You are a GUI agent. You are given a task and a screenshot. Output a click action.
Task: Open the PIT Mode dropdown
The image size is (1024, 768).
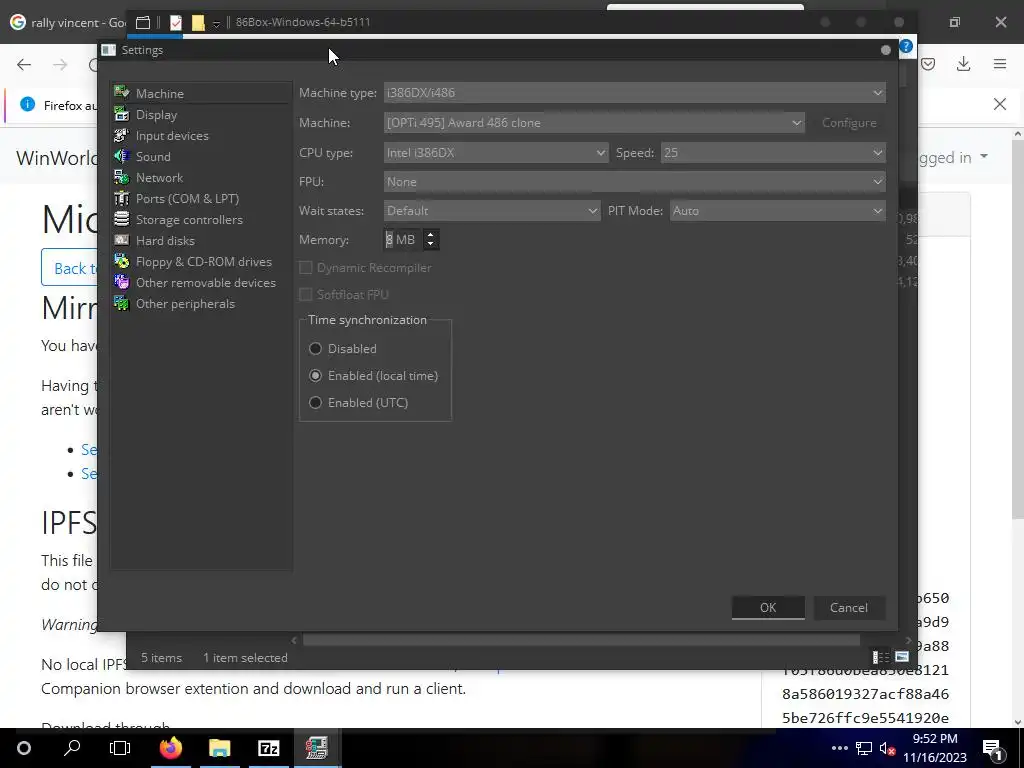(778, 210)
